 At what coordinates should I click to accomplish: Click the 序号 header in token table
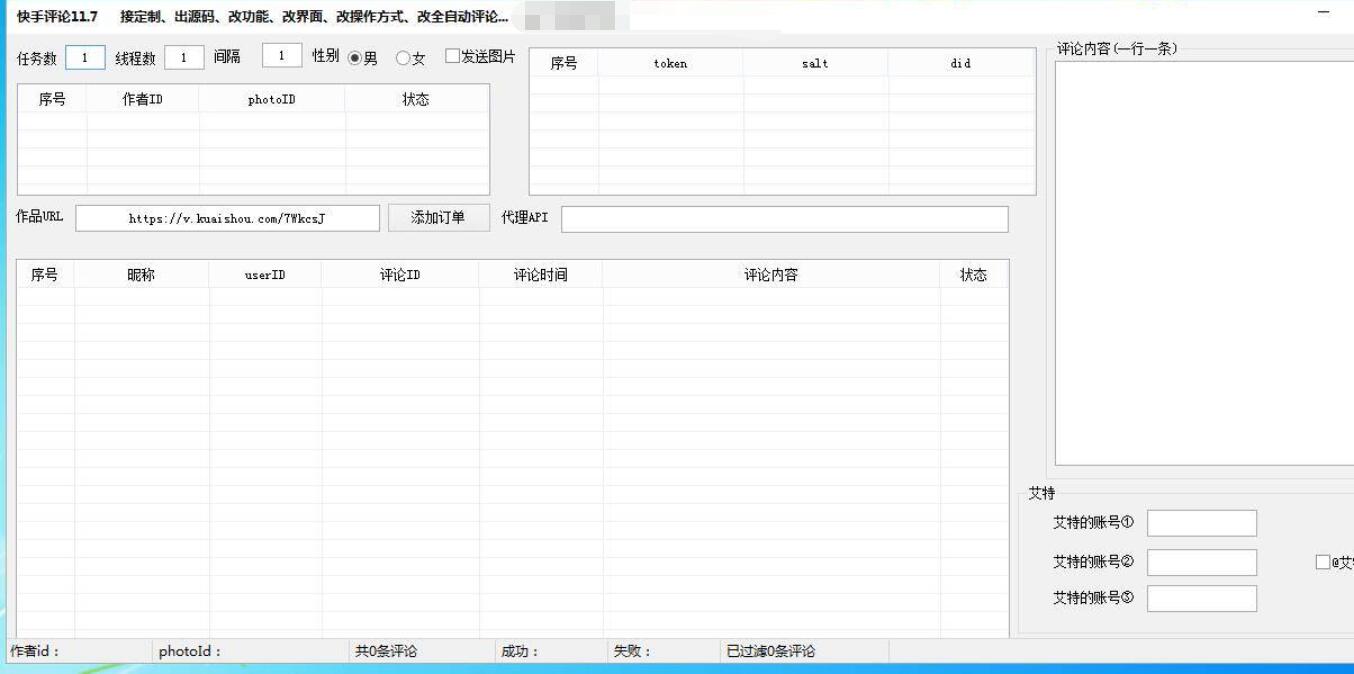(x=564, y=63)
